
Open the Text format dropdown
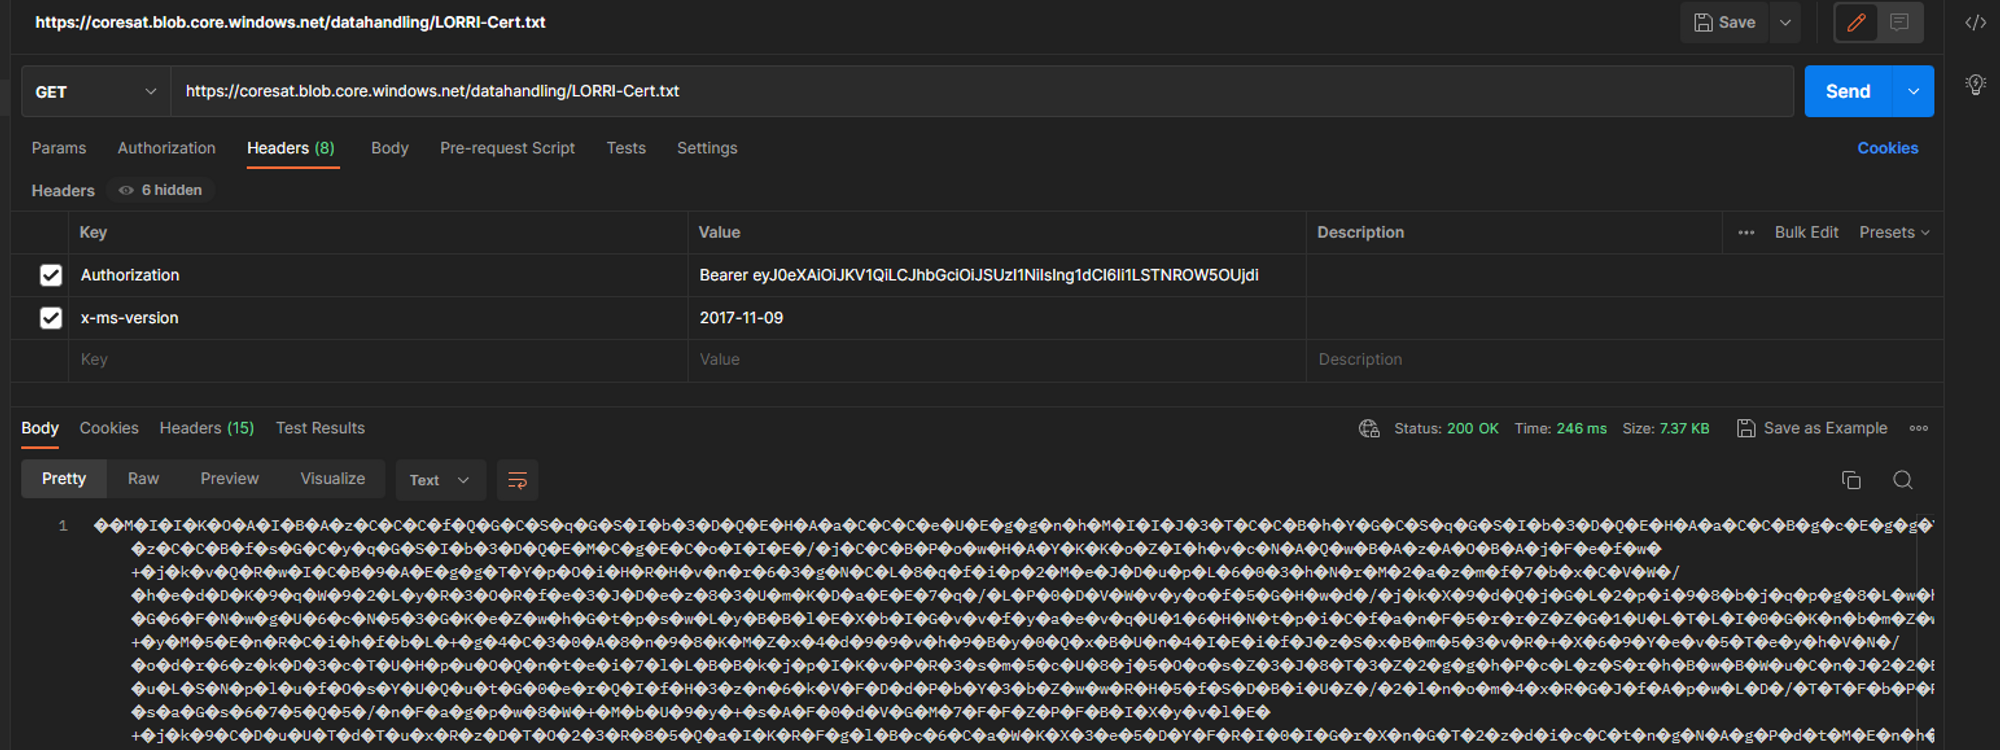pyautogui.click(x=439, y=480)
